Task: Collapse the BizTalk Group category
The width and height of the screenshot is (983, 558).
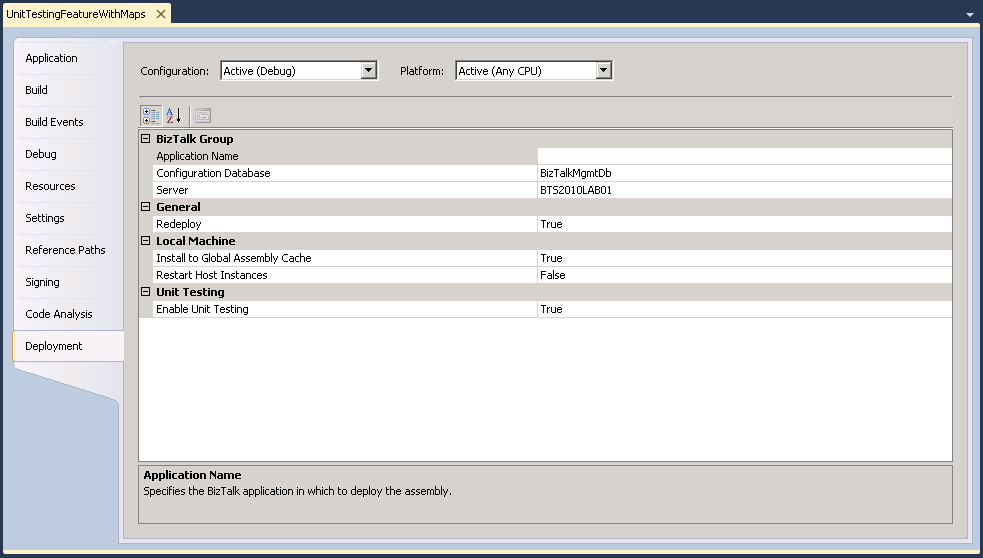Action: coord(145,139)
